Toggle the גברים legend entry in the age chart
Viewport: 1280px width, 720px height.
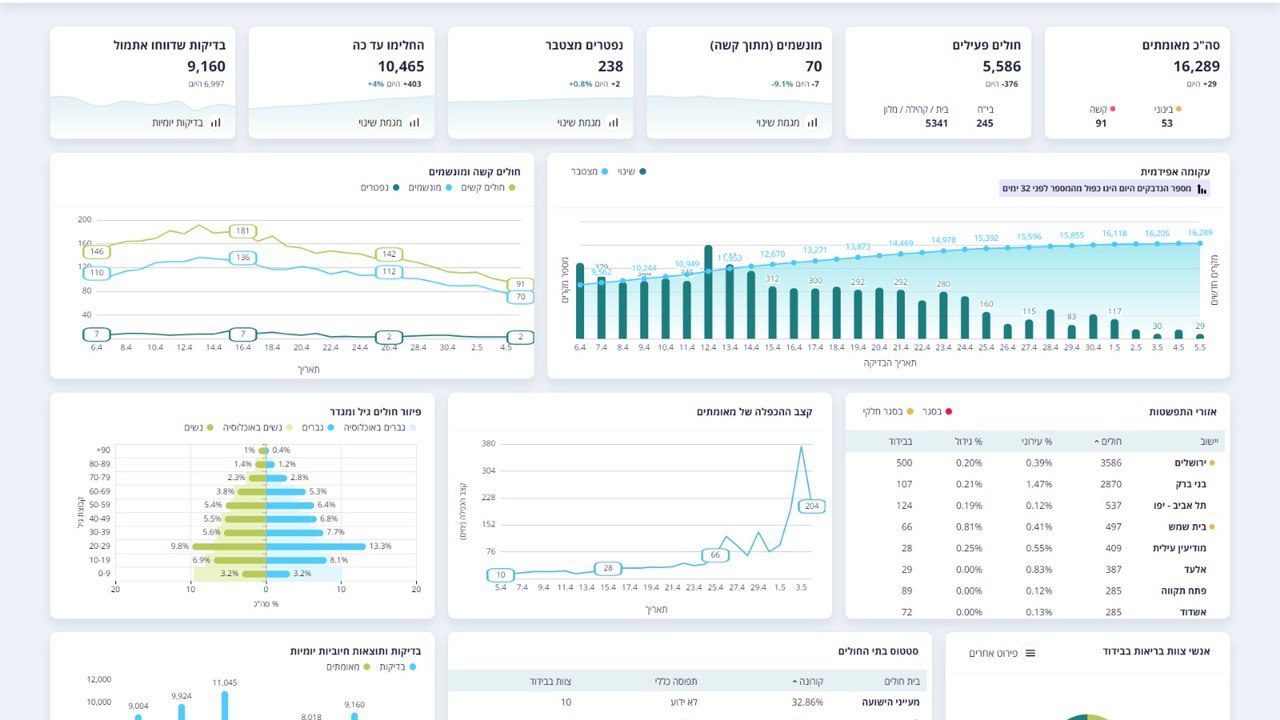click(317, 427)
